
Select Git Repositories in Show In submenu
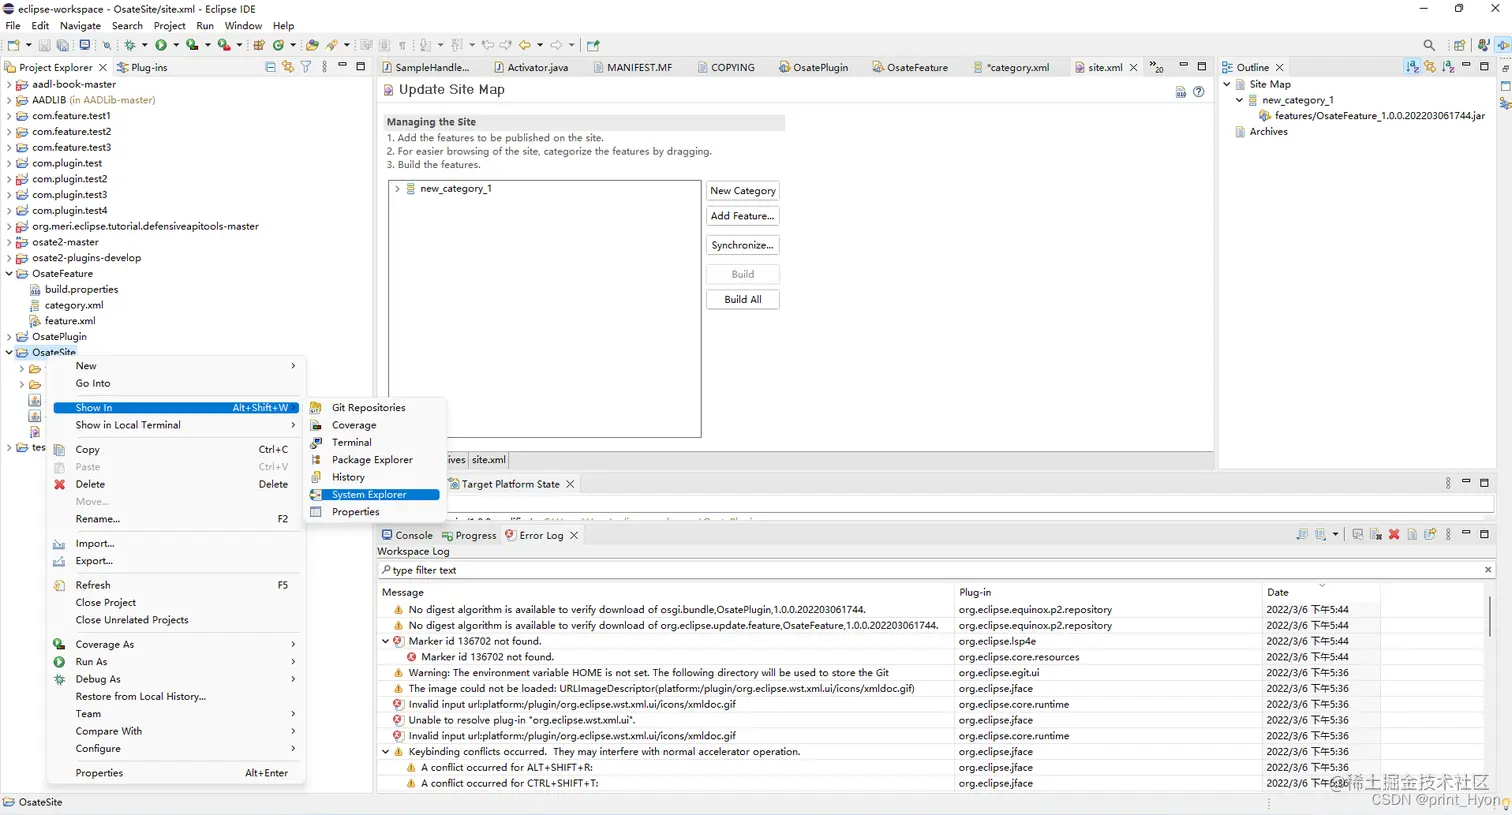click(373, 408)
